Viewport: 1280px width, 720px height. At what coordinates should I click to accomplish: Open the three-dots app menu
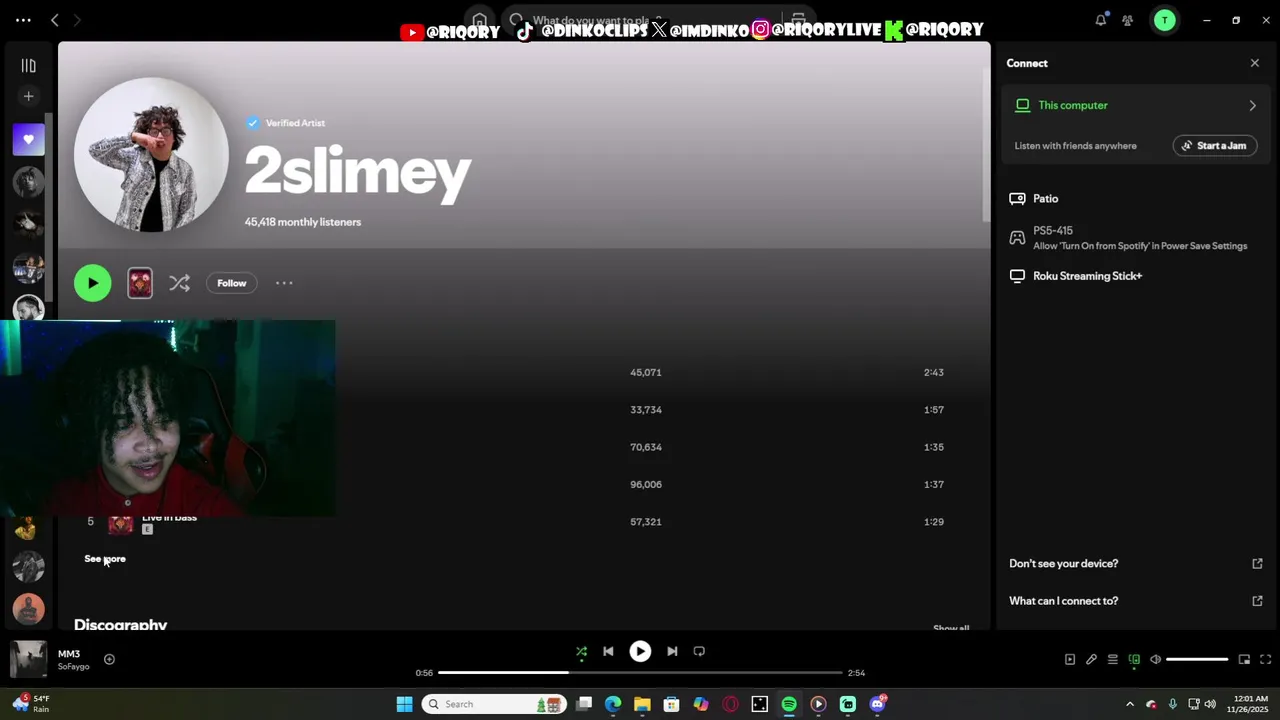coord(23,20)
